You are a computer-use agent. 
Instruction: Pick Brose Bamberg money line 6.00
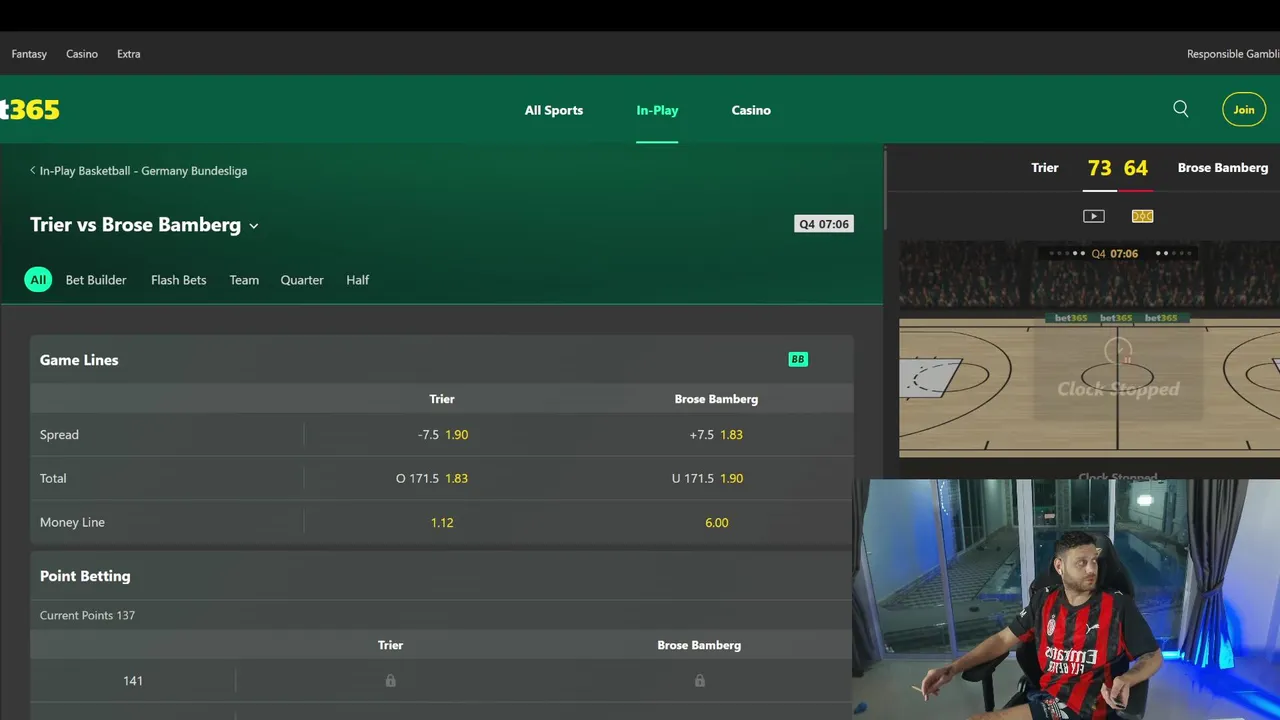click(x=717, y=522)
